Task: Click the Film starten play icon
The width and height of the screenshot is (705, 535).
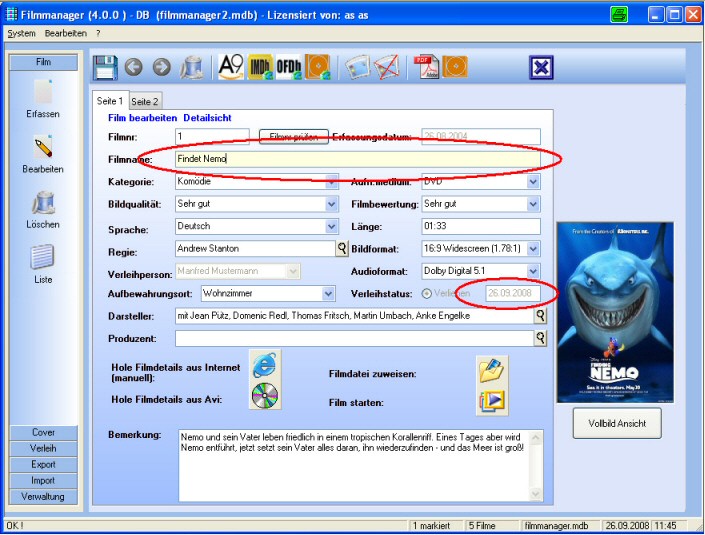Action: [x=492, y=401]
